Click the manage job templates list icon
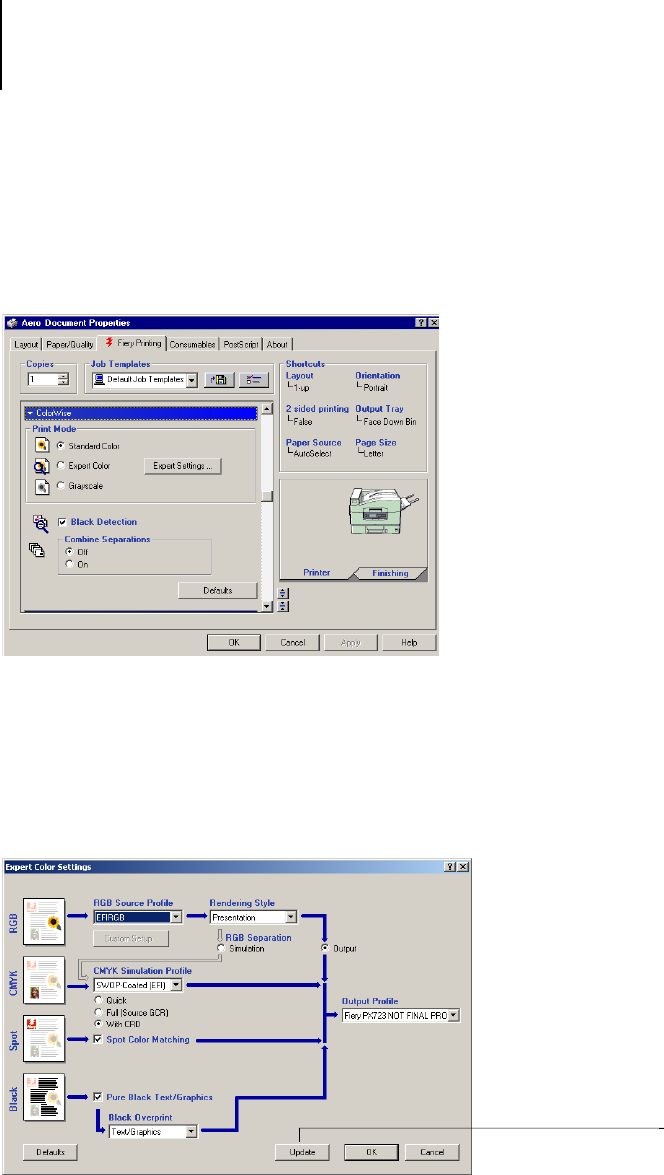 click(x=252, y=380)
